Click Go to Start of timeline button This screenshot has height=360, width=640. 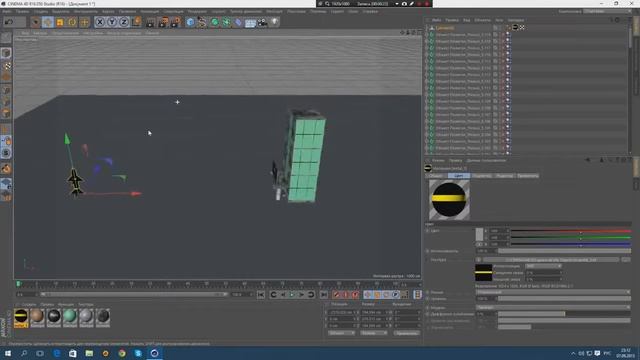261,294
